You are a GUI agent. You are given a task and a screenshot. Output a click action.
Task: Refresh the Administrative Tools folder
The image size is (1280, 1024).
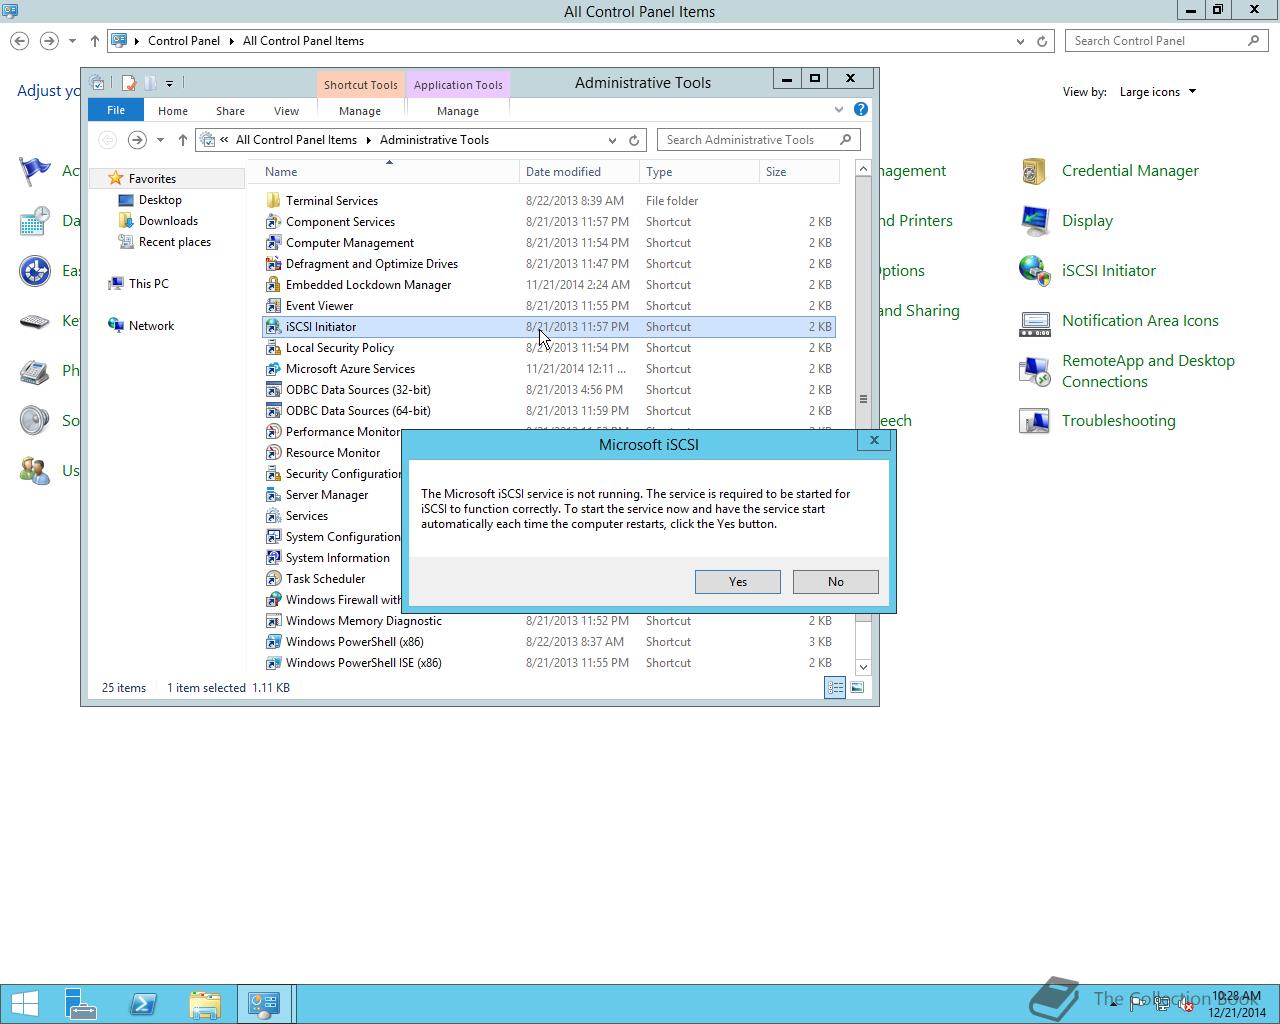click(x=634, y=140)
